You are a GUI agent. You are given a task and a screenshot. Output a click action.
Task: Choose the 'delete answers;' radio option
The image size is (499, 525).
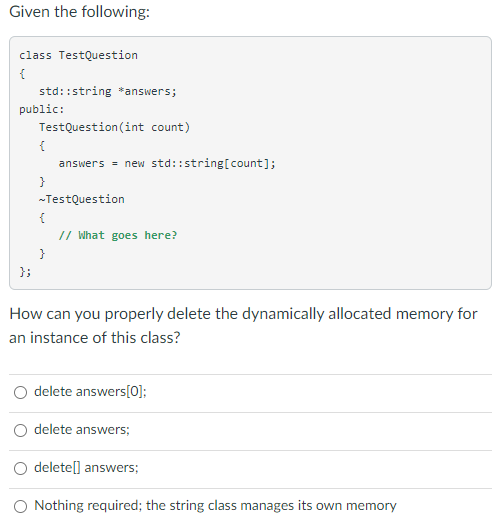20,430
